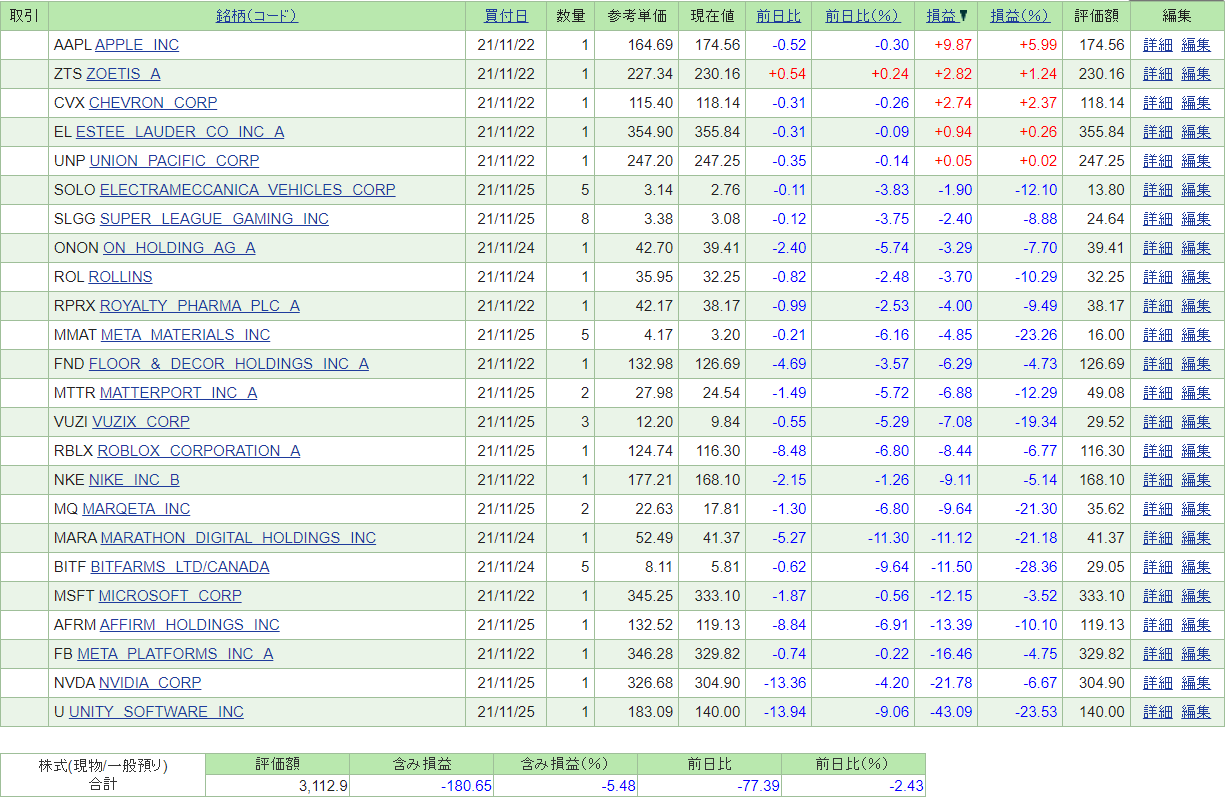The height and width of the screenshot is (799, 1230).
Task: Open VUZIX CORP link
Action: coord(142,422)
